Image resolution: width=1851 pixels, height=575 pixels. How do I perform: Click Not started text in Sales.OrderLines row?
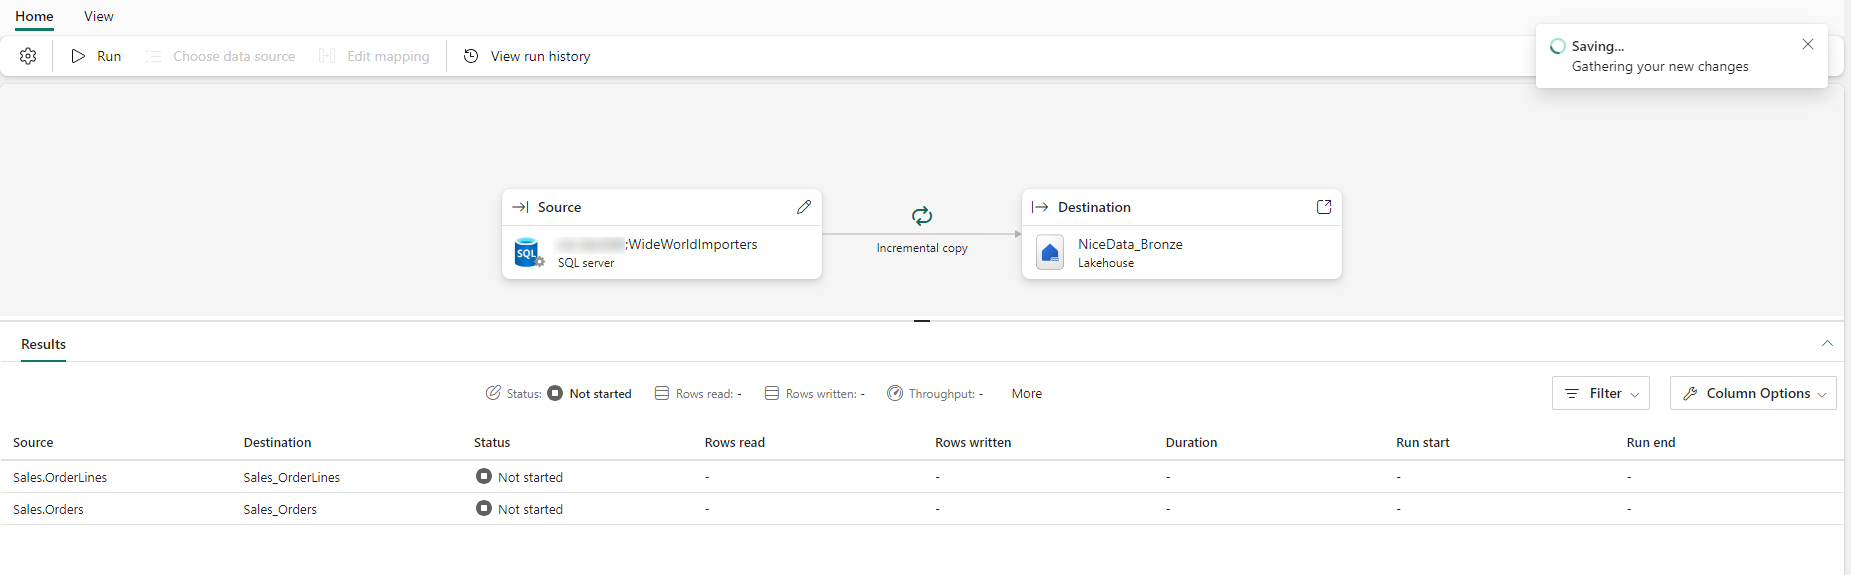530,477
